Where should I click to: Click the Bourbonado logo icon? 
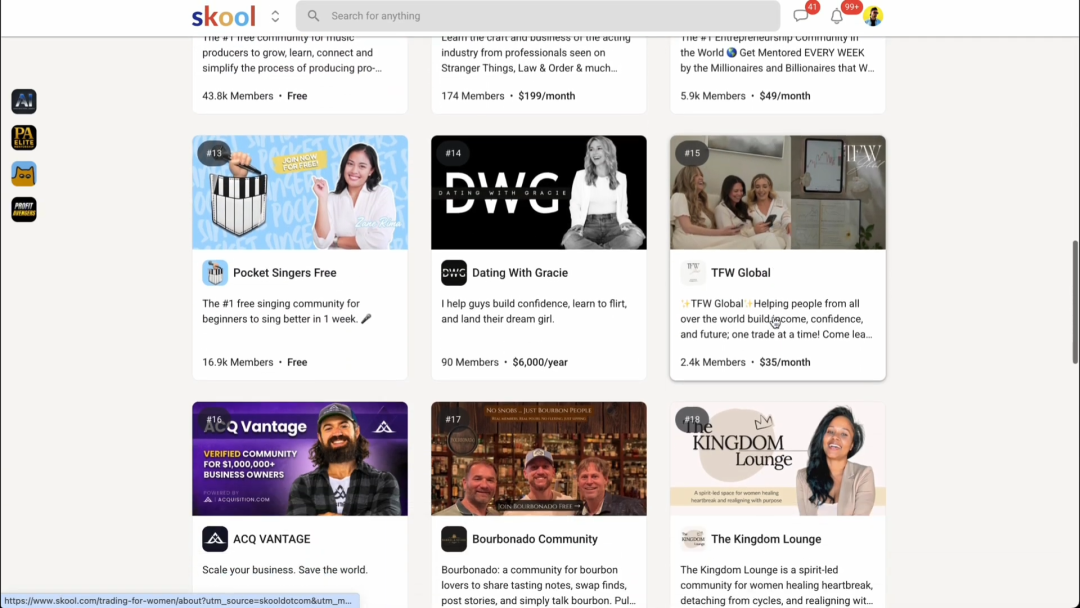(x=454, y=539)
